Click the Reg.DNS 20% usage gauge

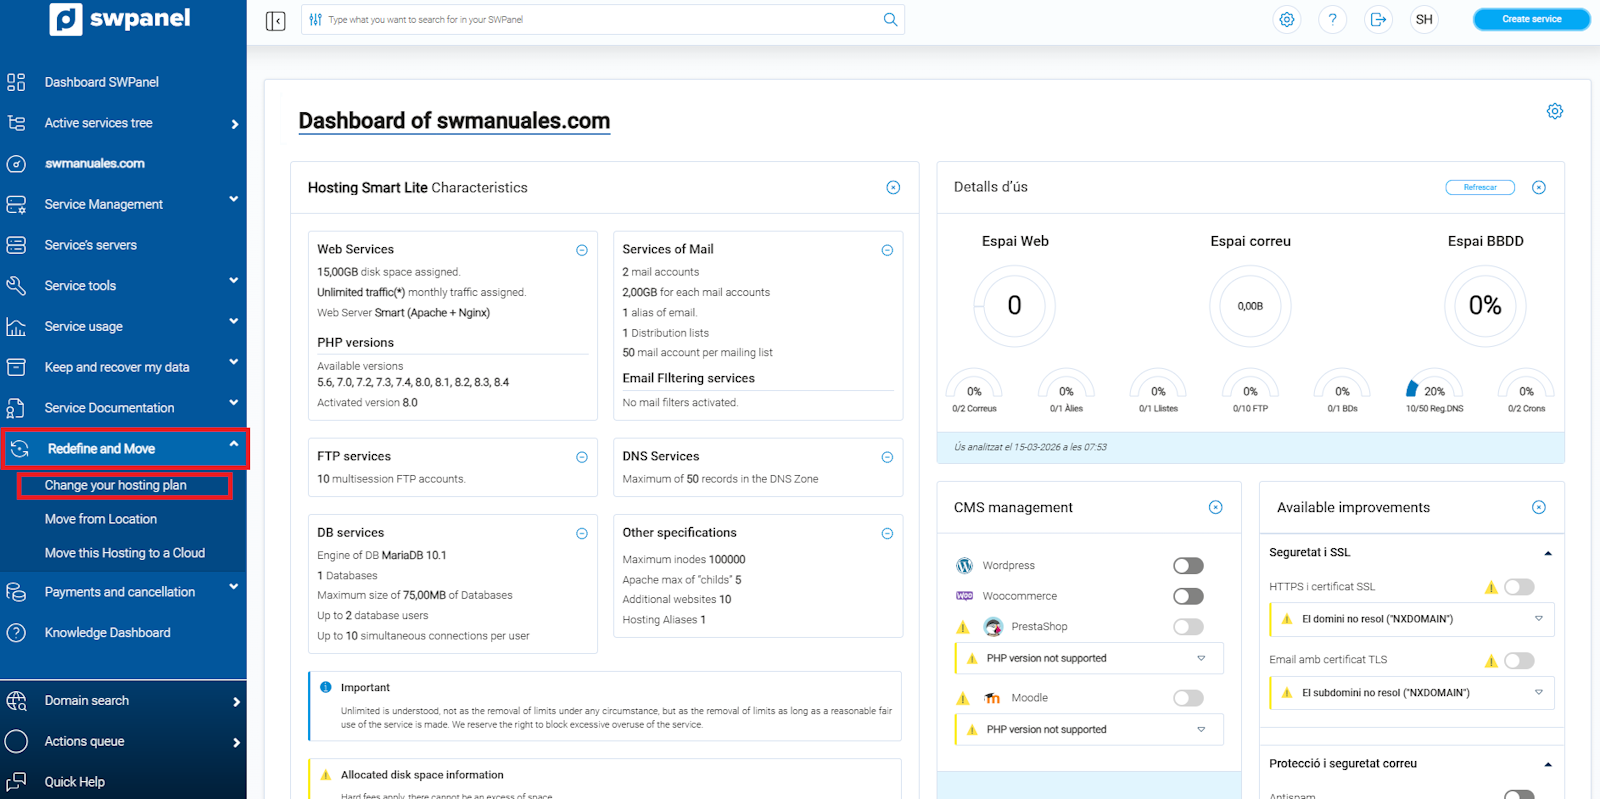[x=1434, y=390]
